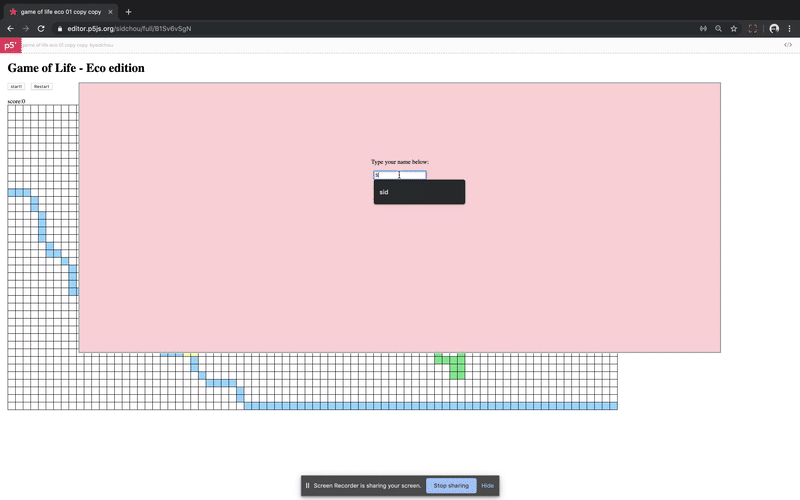Viewport: 800px width, 500px height.
Task: Open a new browser tab
Action: point(129,12)
